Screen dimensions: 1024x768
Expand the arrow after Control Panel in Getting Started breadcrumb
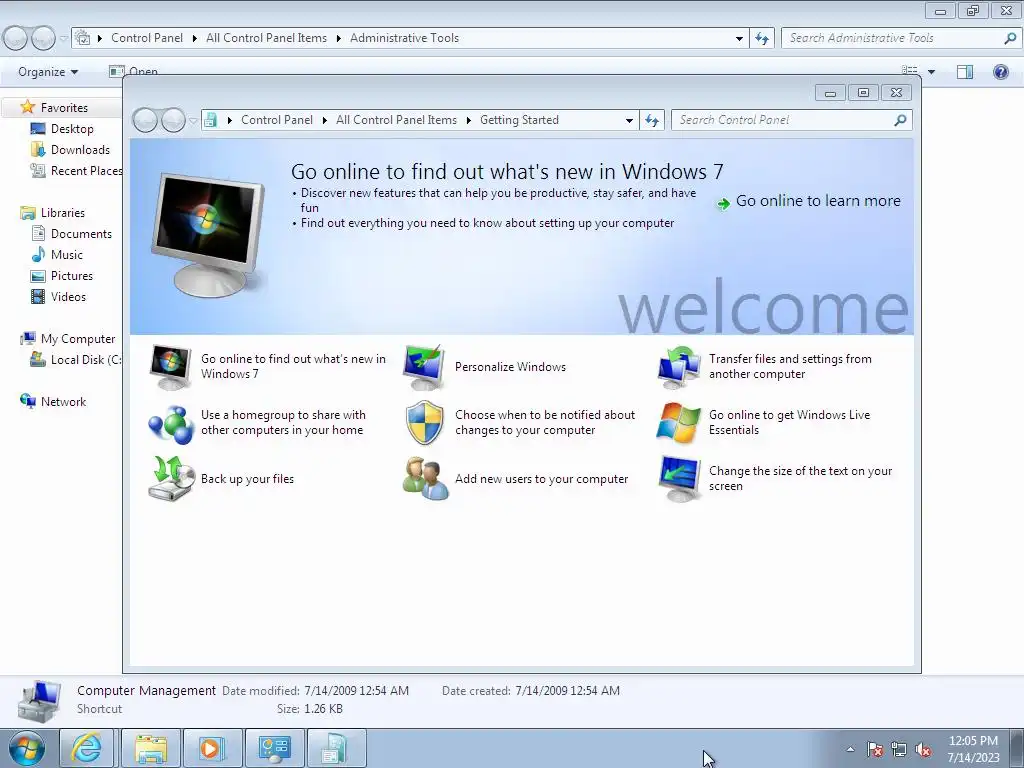tap(325, 120)
